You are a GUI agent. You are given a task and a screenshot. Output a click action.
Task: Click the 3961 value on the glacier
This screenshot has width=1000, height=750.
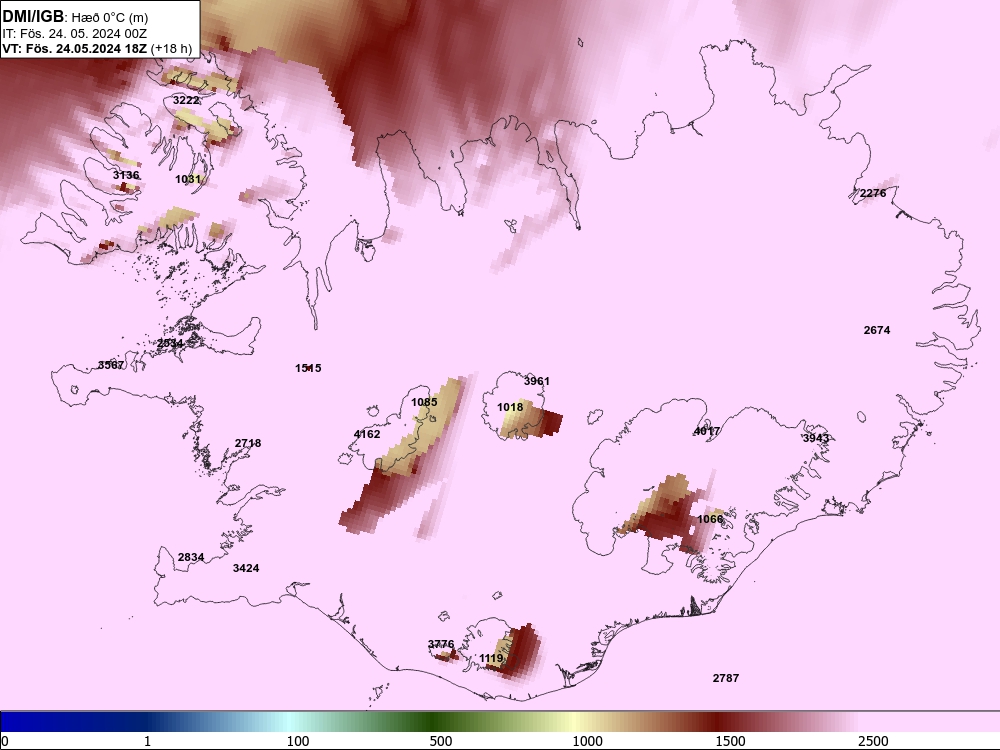pyautogui.click(x=536, y=381)
